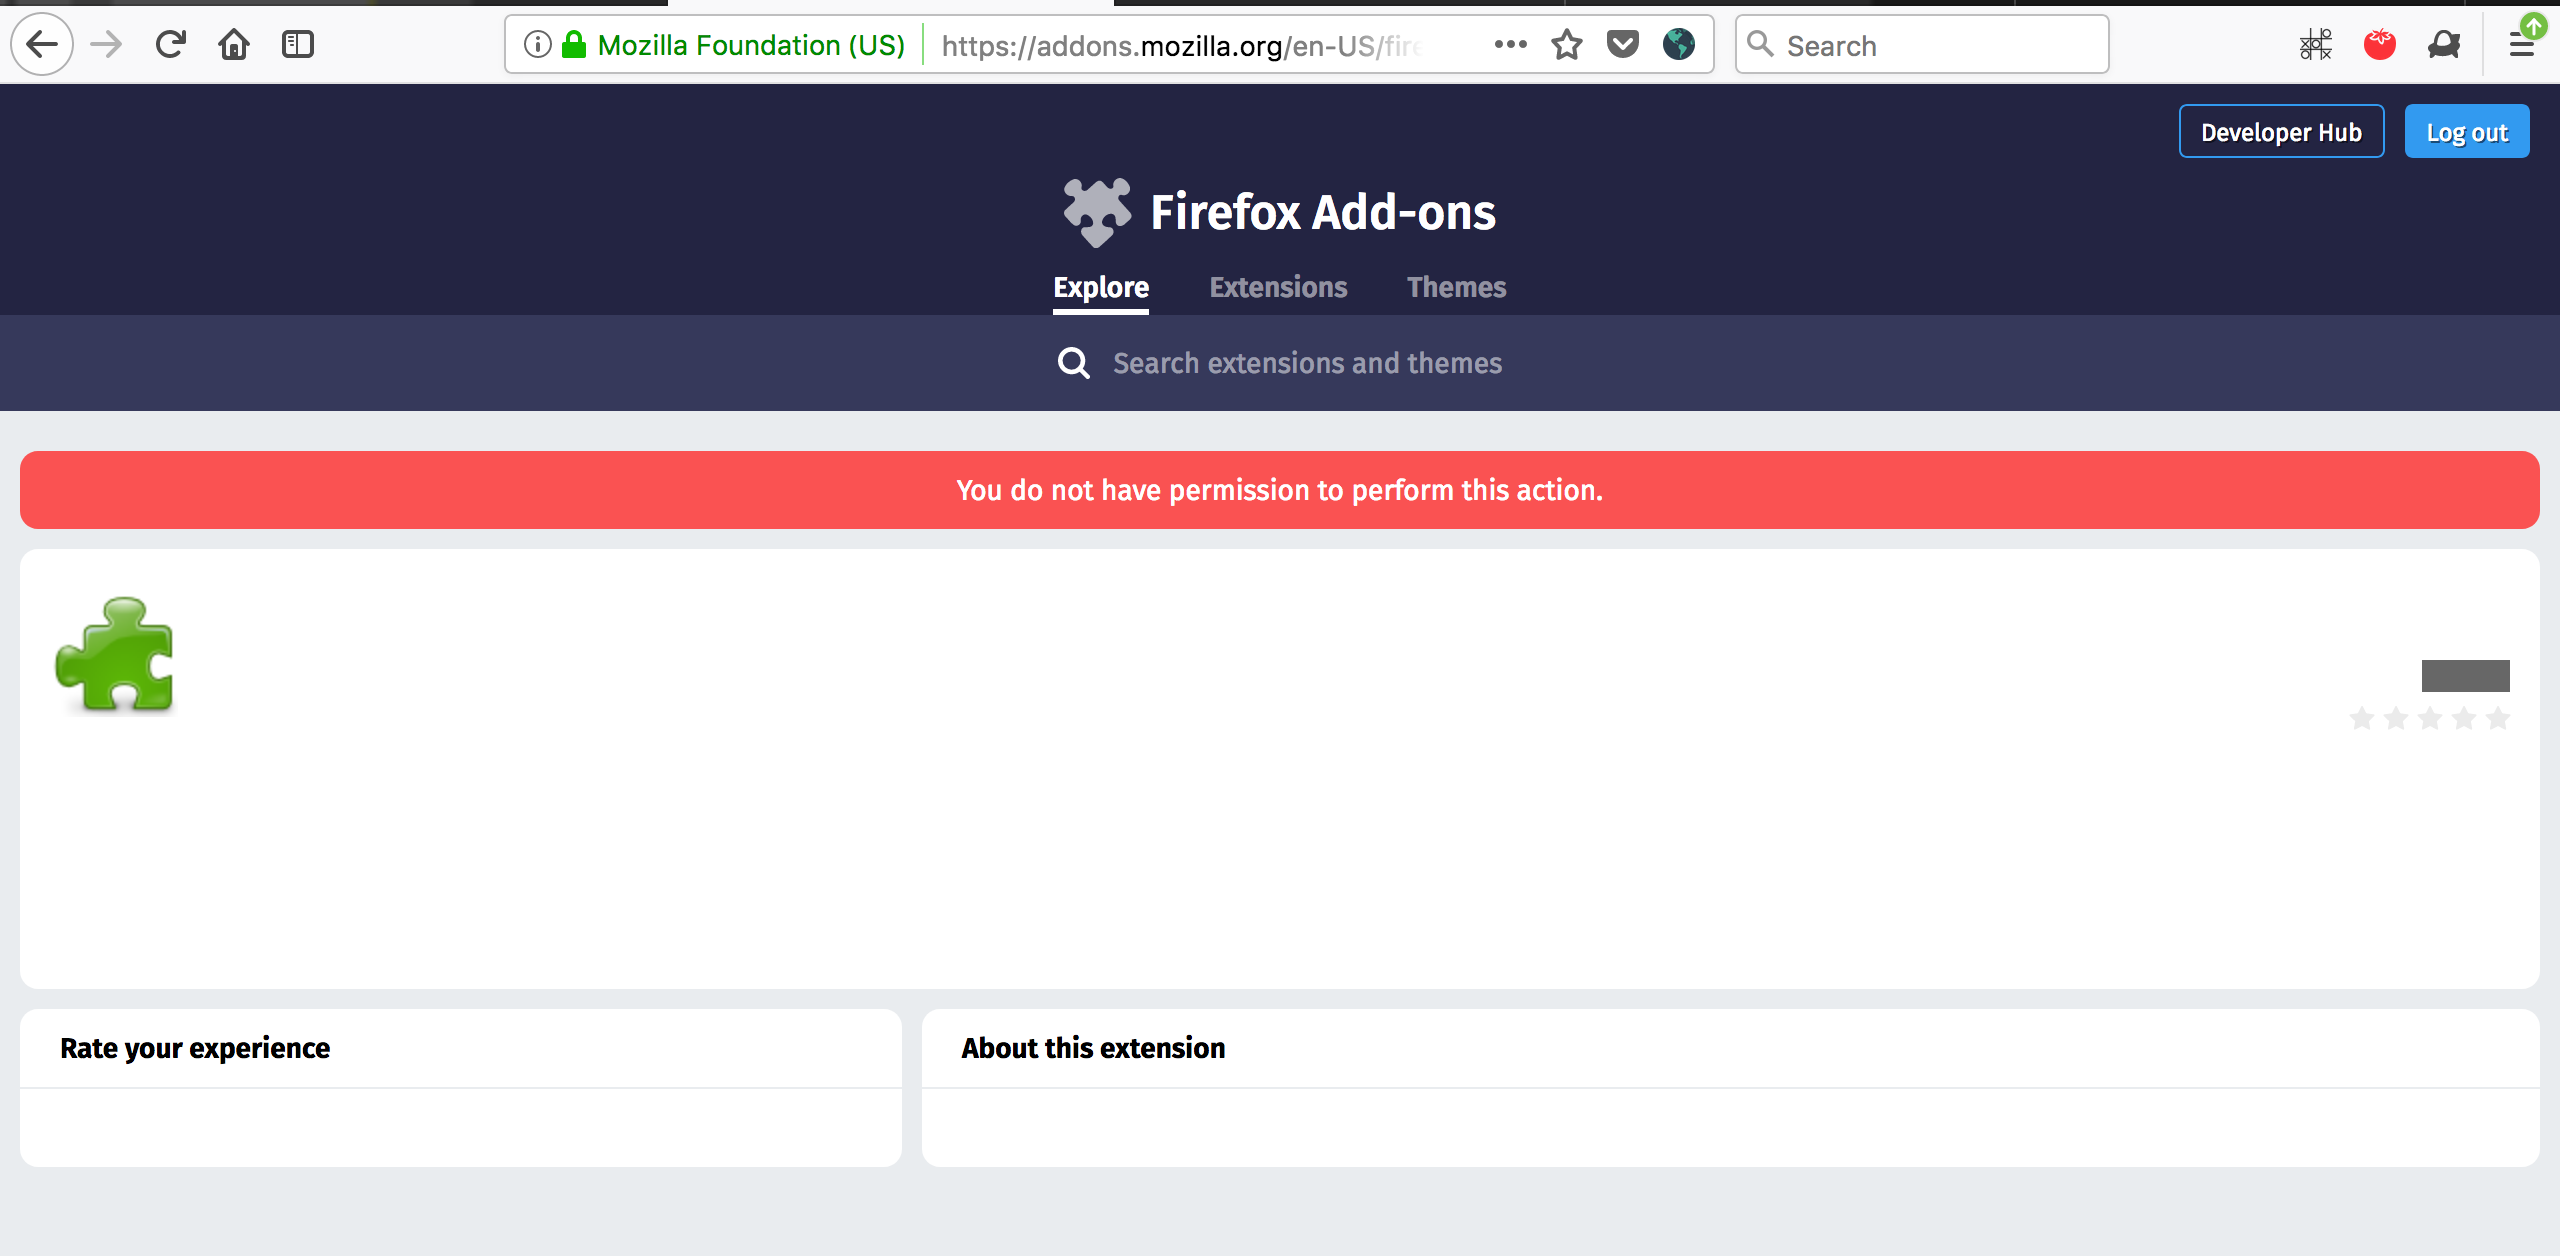Bookmark this page with the star icon

(x=1567, y=44)
